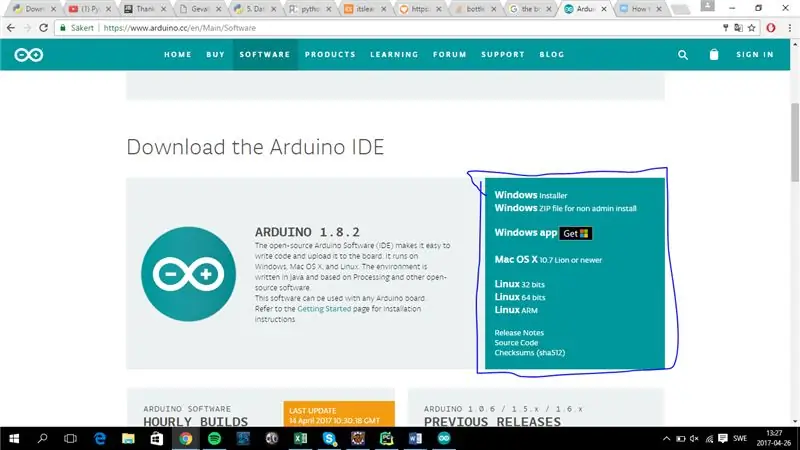This screenshot has height=450, width=800.
Task: Open the SUPPORT nav item
Action: pyautogui.click(x=503, y=55)
